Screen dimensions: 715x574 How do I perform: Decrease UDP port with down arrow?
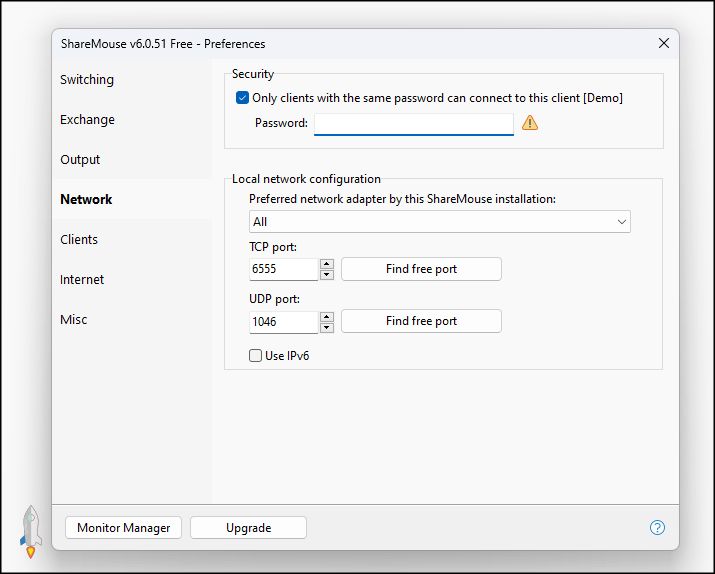tap(327, 327)
